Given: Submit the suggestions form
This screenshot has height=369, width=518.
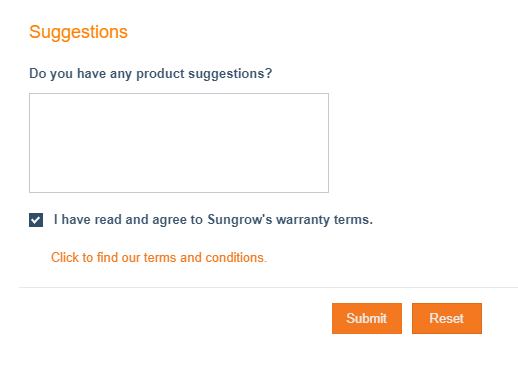Looking at the screenshot, I should [x=367, y=318].
